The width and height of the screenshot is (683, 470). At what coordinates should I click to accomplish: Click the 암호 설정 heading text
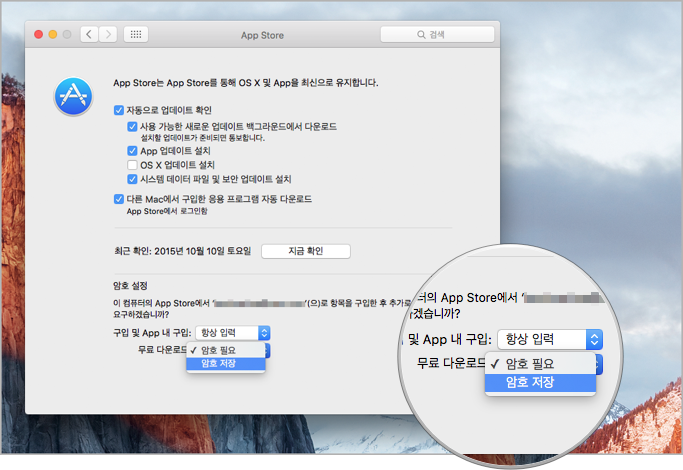point(130,286)
